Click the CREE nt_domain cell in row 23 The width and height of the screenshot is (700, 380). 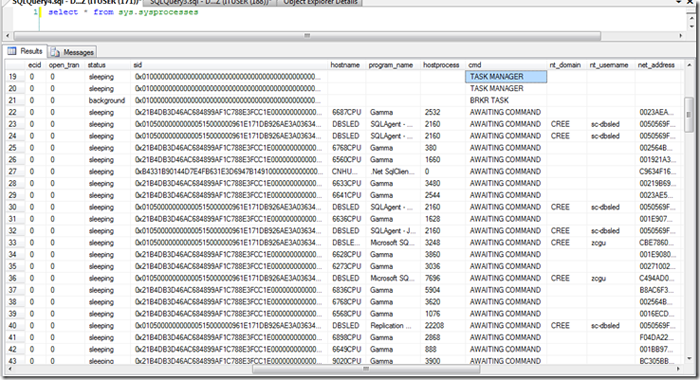tap(566, 124)
